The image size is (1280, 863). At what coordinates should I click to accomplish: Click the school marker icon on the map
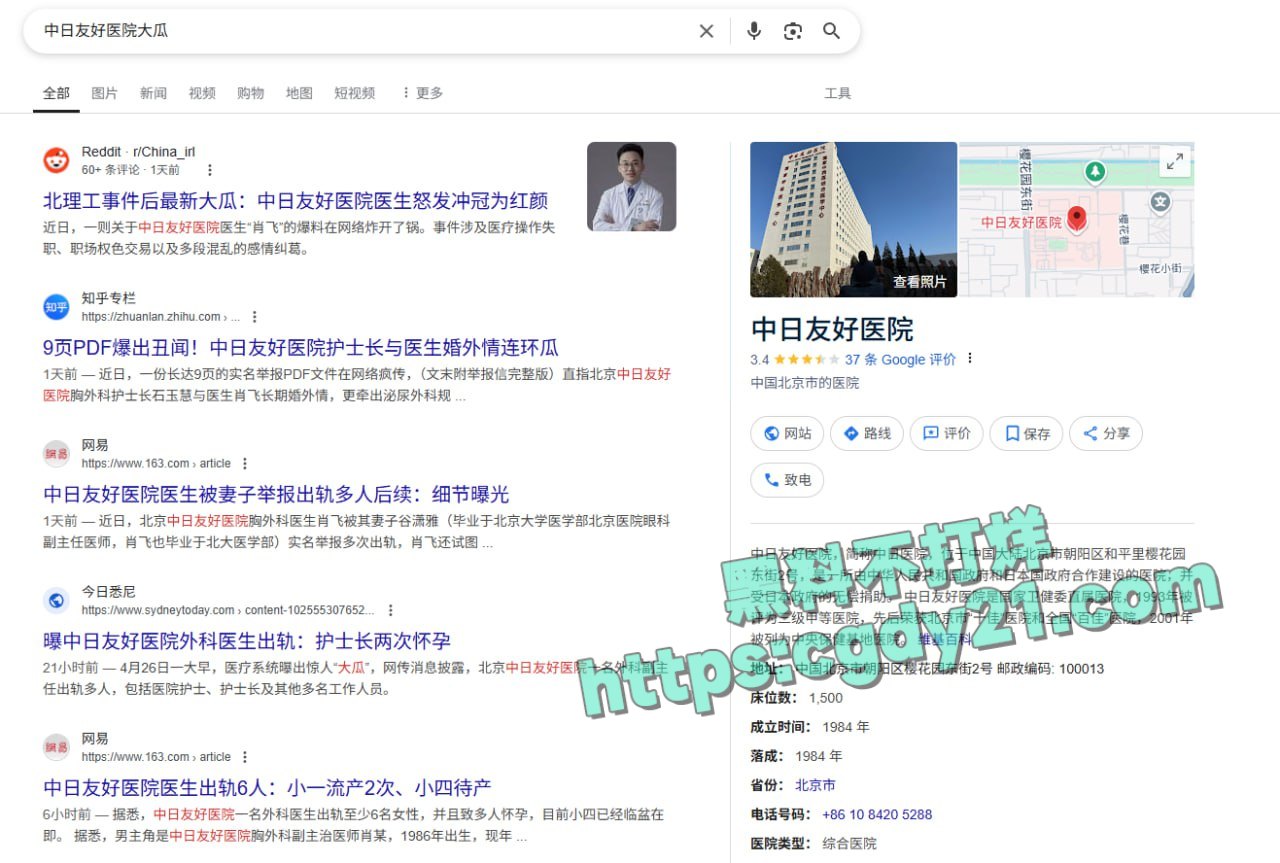[1161, 203]
